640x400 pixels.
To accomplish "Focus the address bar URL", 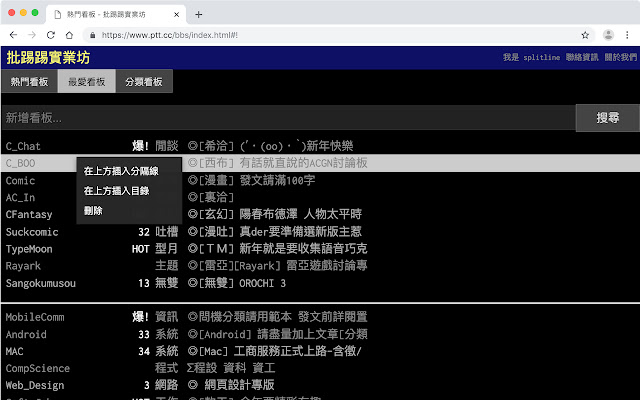I will point(170,36).
